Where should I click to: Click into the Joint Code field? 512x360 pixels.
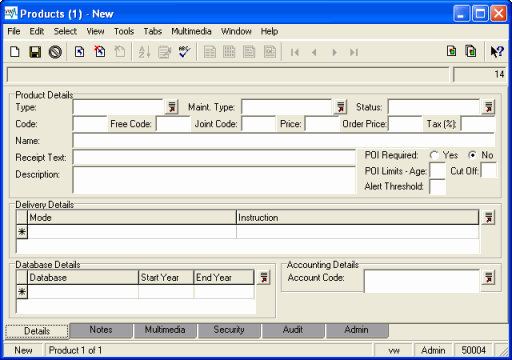259,124
